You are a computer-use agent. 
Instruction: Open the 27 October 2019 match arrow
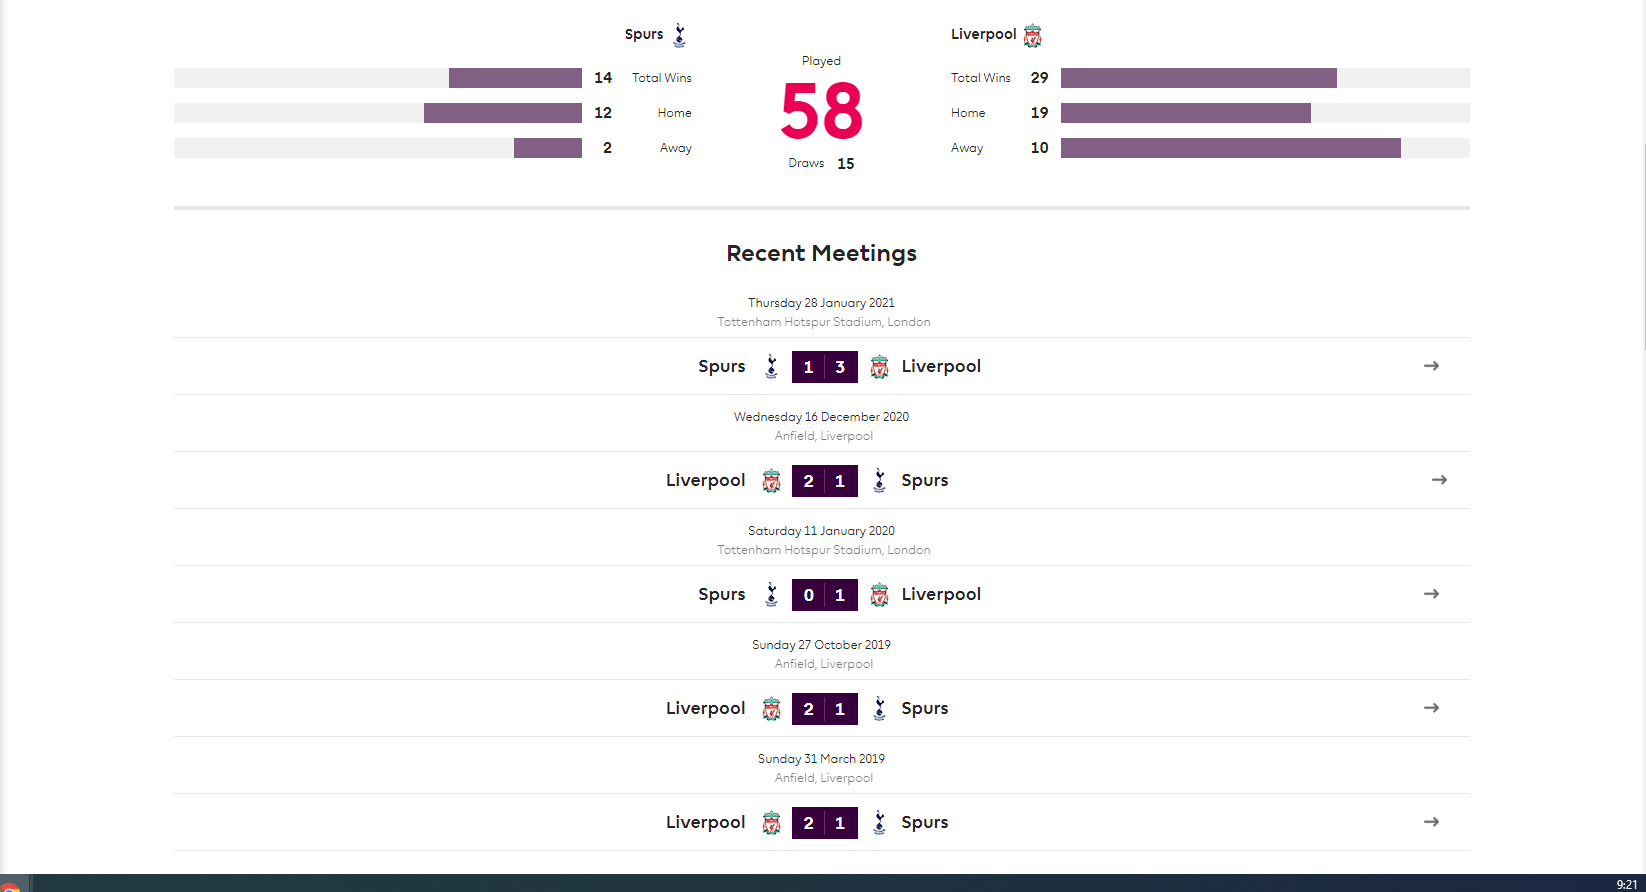click(x=1432, y=708)
